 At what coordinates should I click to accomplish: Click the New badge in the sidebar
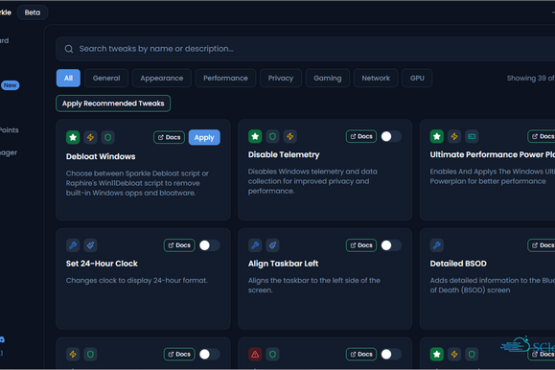pos(10,85)
